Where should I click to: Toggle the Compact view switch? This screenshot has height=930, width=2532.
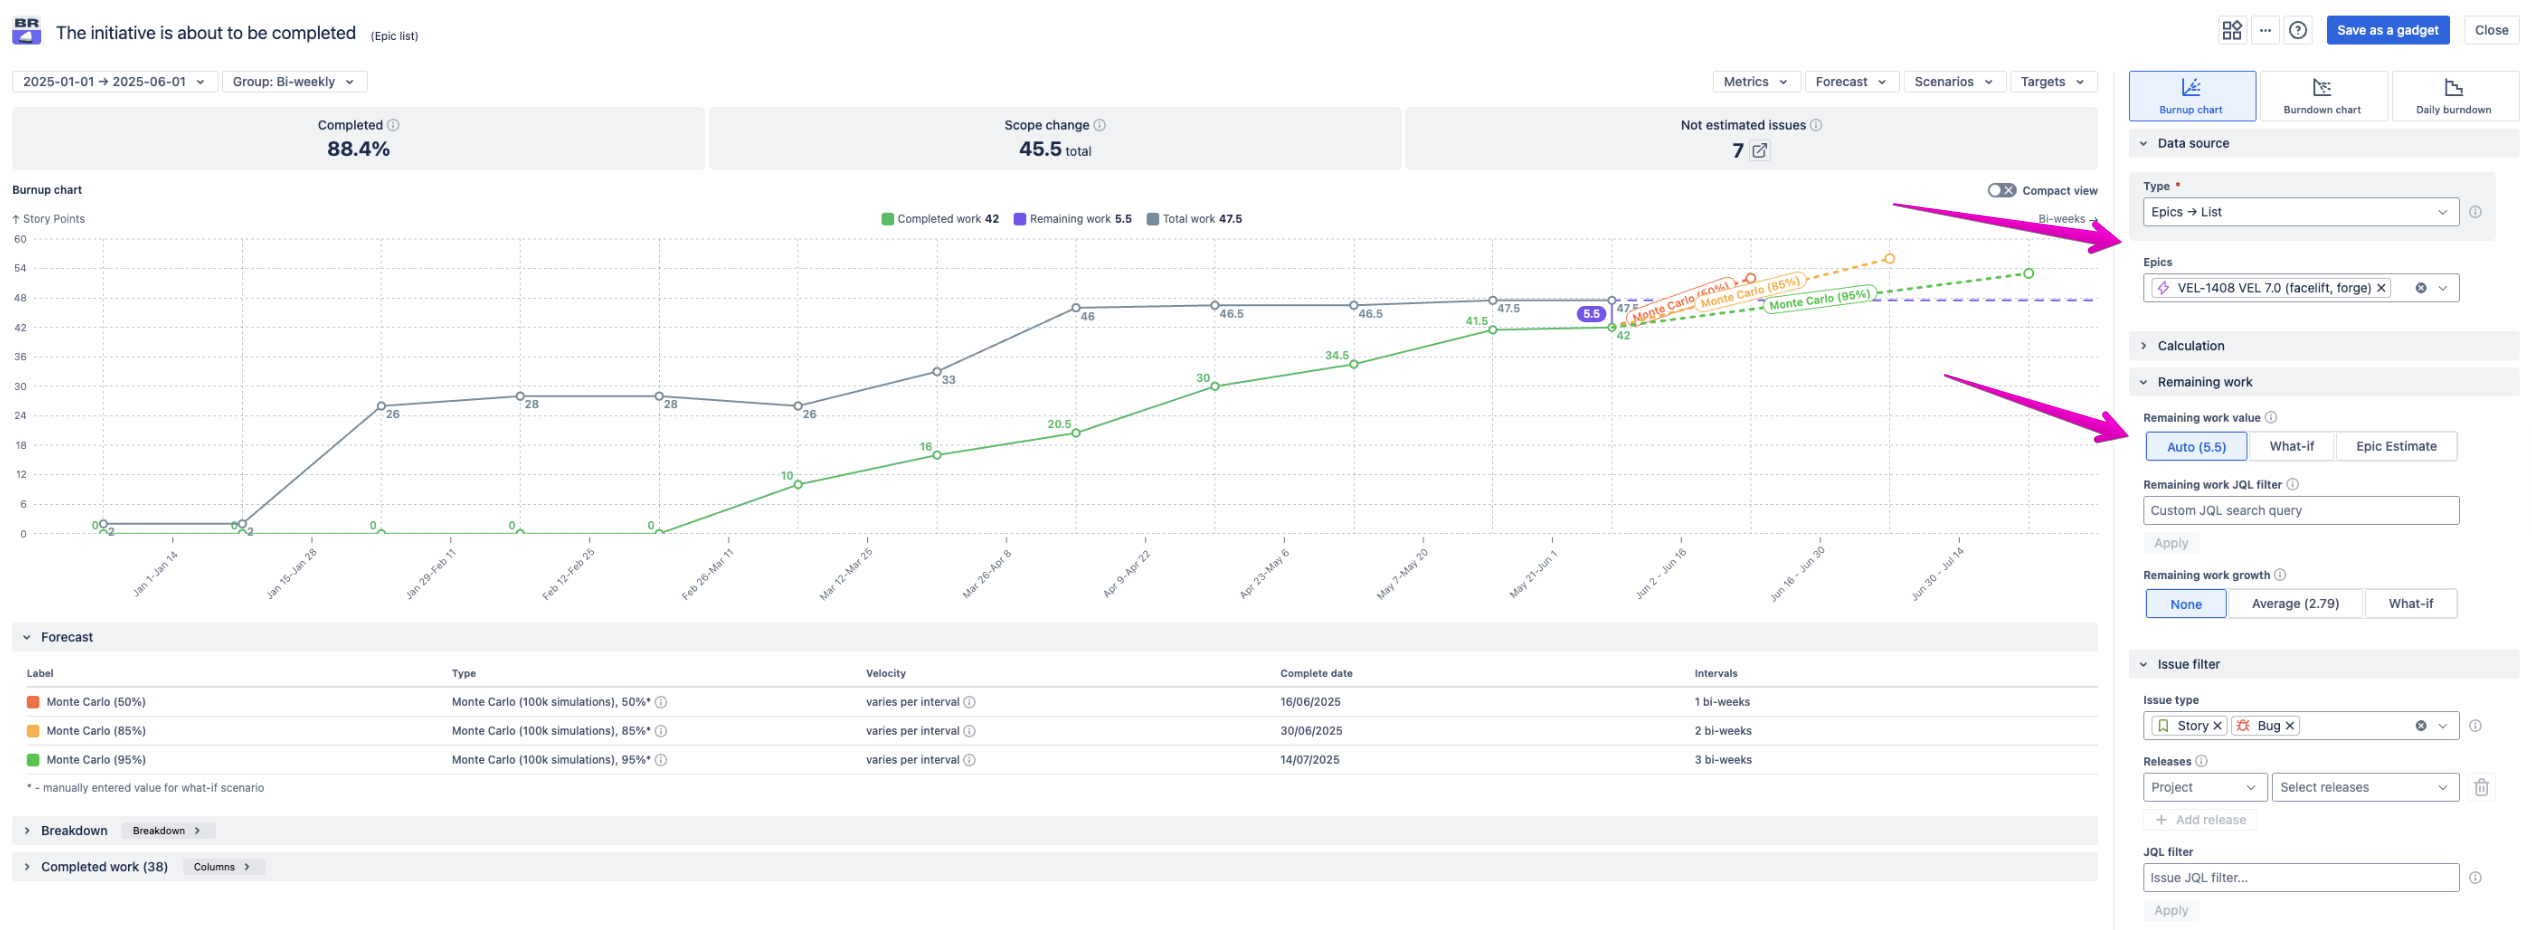(2001, 190)
